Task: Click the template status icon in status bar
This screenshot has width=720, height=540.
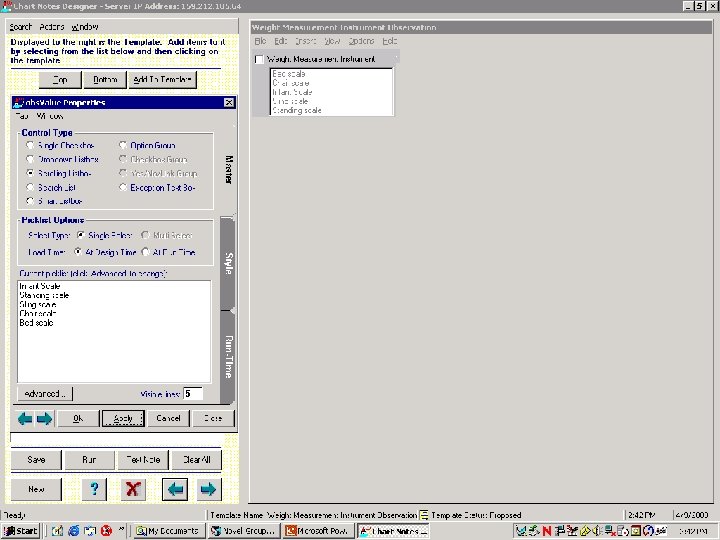Action: click(424, 515)
